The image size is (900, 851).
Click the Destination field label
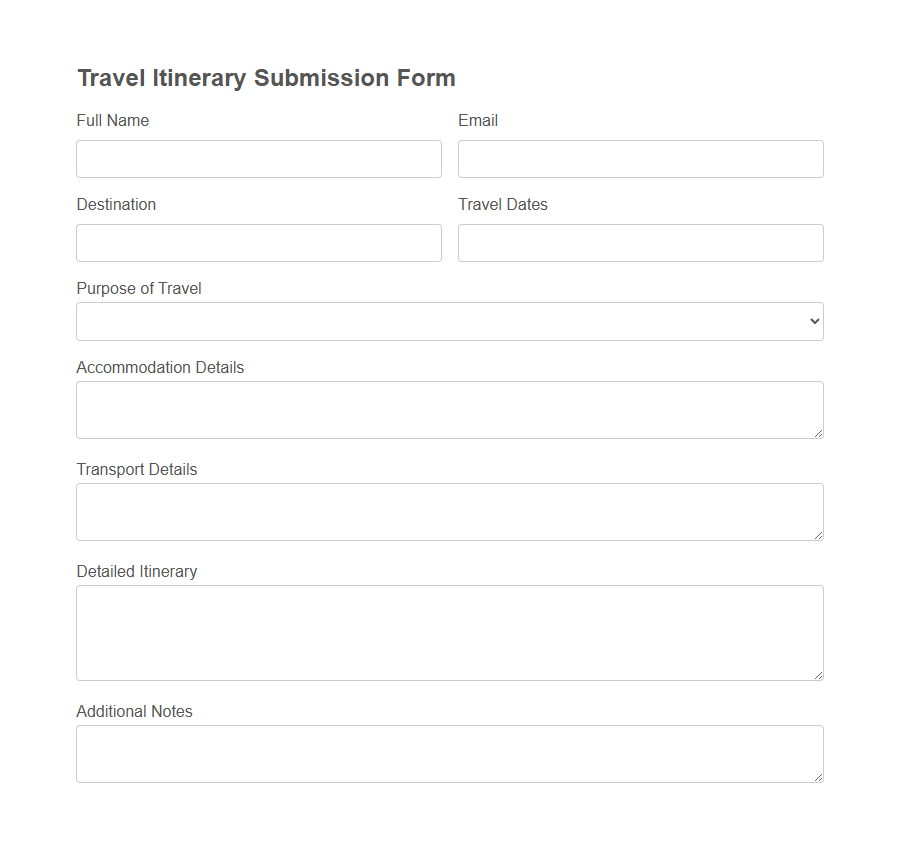[116, 204]
